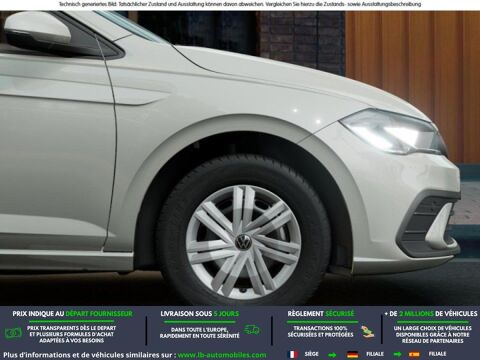Image resolution: width=480 pixels, height=360 pixels.
Task: Click the secure payment hand icon
Action: (368, 332)
